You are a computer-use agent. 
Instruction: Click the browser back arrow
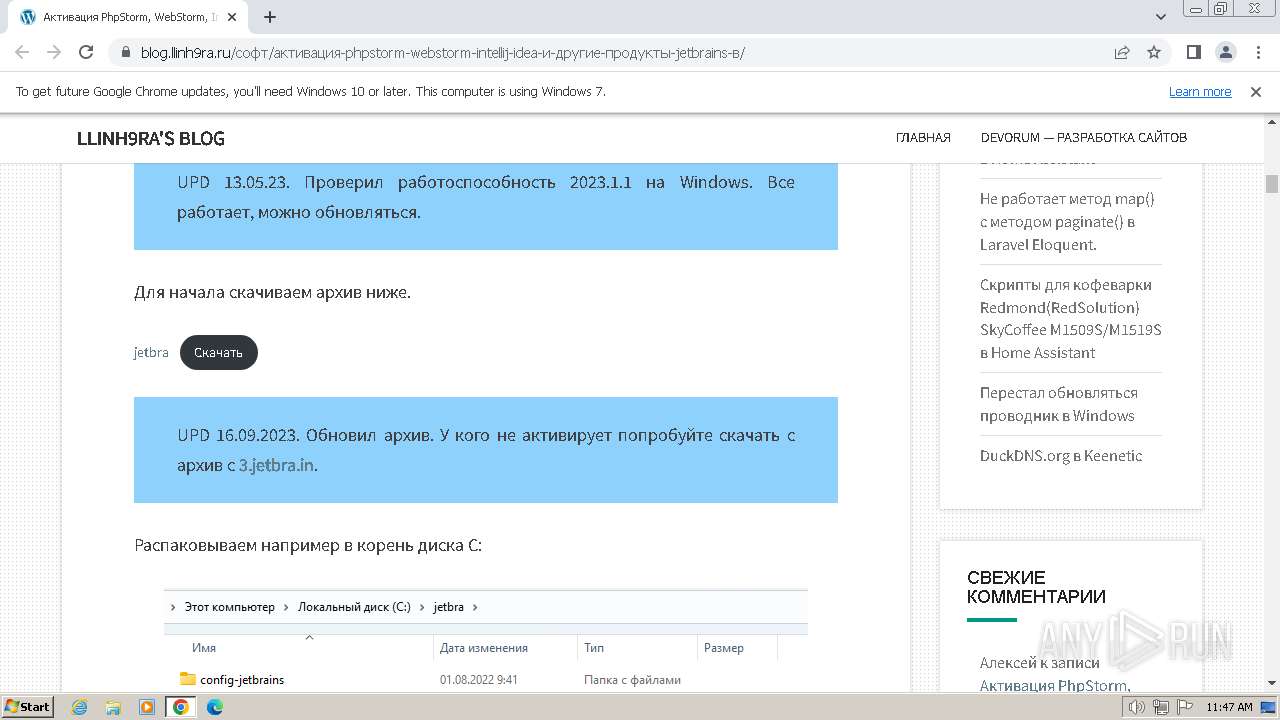click(x=22, y=52)
